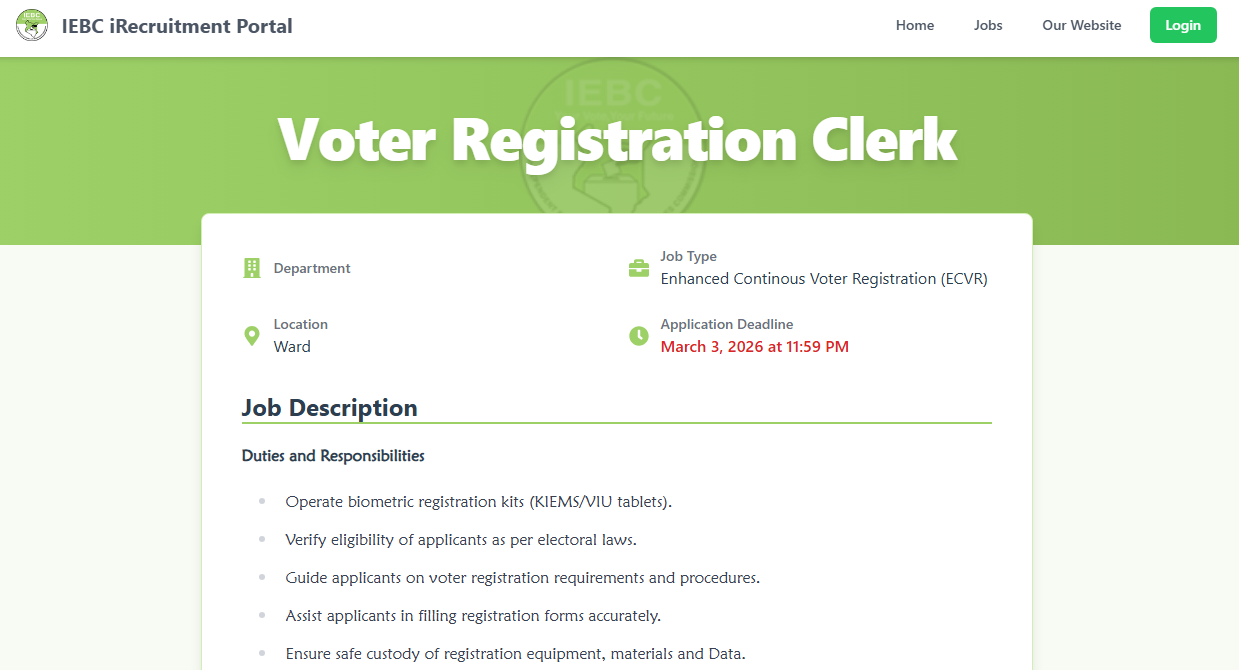Viewport: 1239px width, 670px height.
Task: Click the Job Description heading
Action: coord(329,408)
